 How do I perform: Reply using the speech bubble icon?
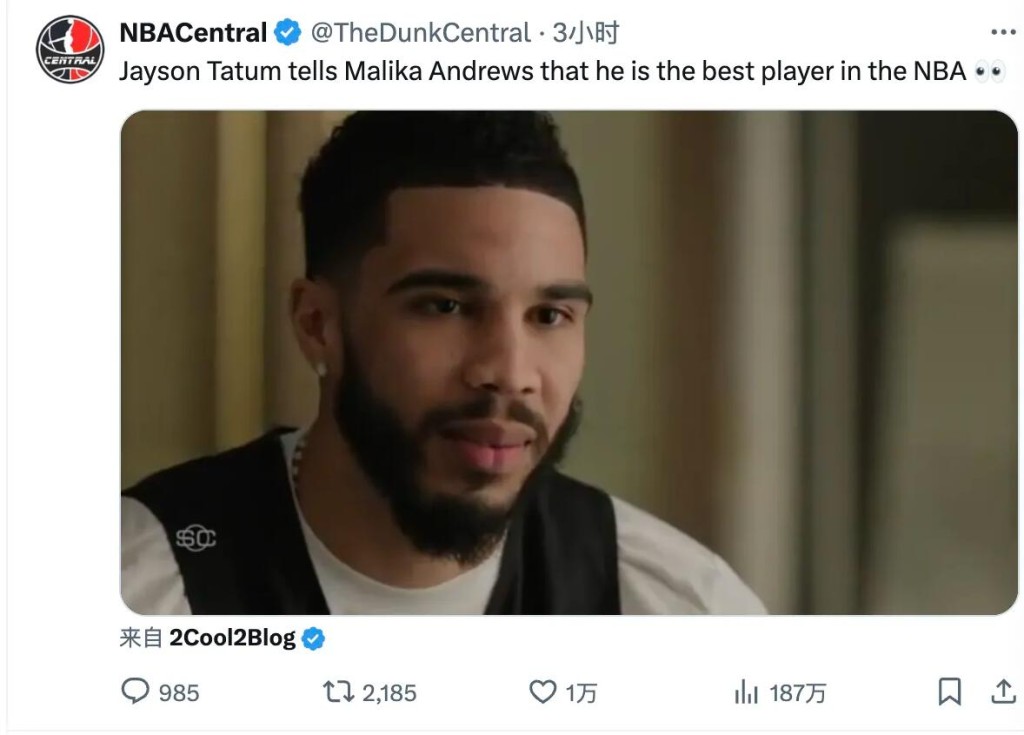[x=135, y=691]
